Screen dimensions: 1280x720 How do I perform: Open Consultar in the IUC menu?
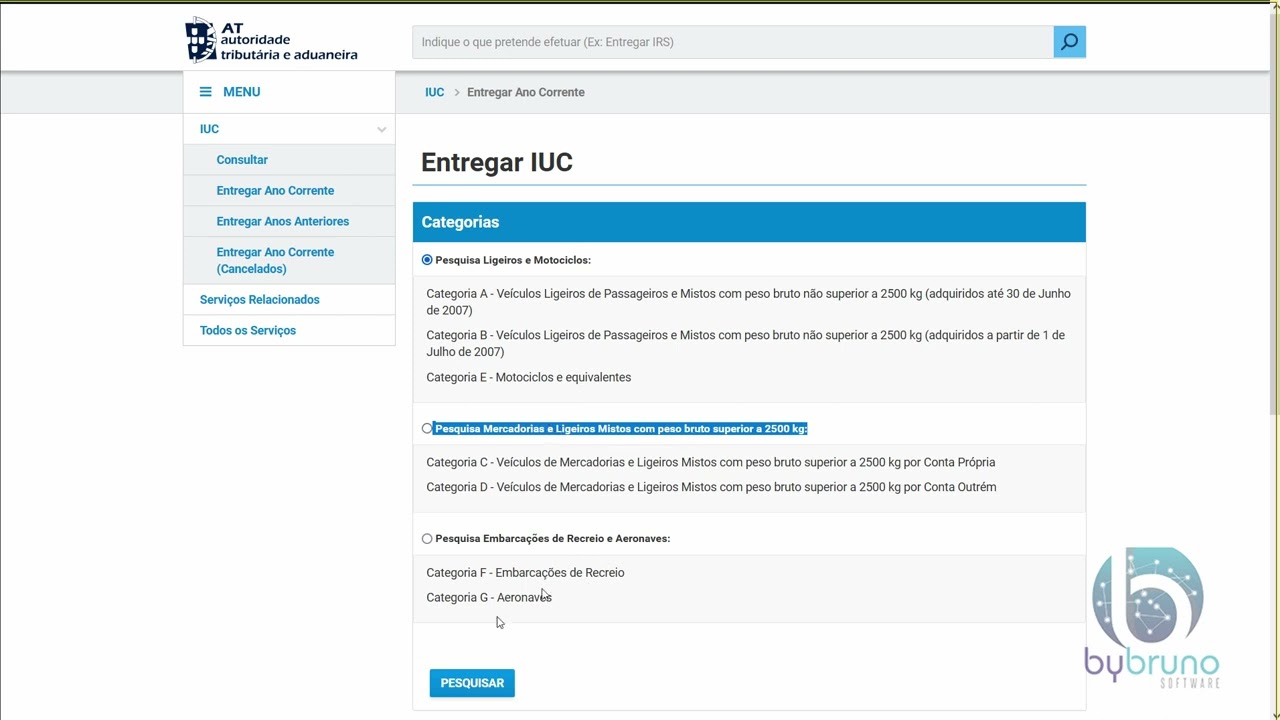[x=242, y=160]
